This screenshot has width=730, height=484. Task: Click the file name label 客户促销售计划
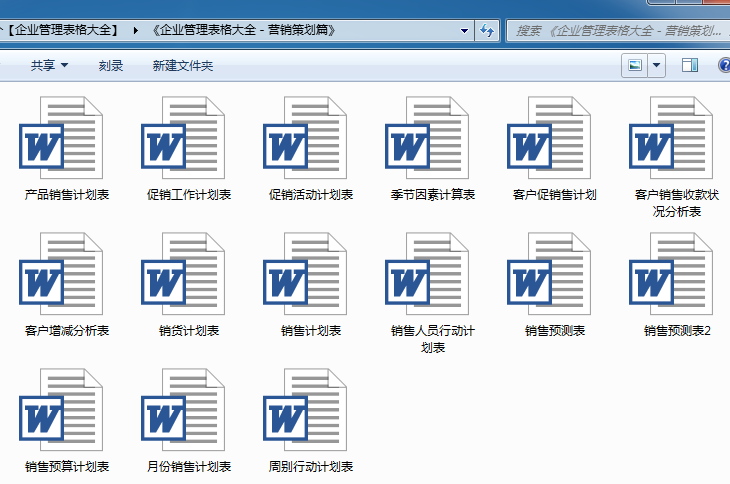[555, 195]
